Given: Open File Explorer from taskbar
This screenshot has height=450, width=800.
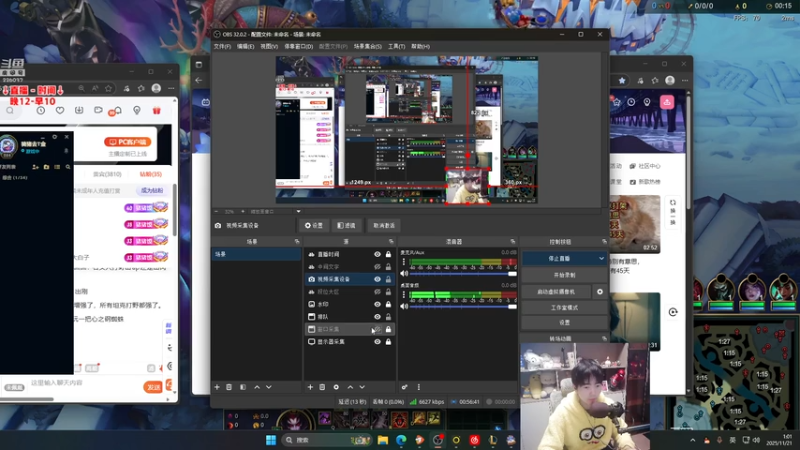Looking at the screenshot, I should (x=383, y=440).
